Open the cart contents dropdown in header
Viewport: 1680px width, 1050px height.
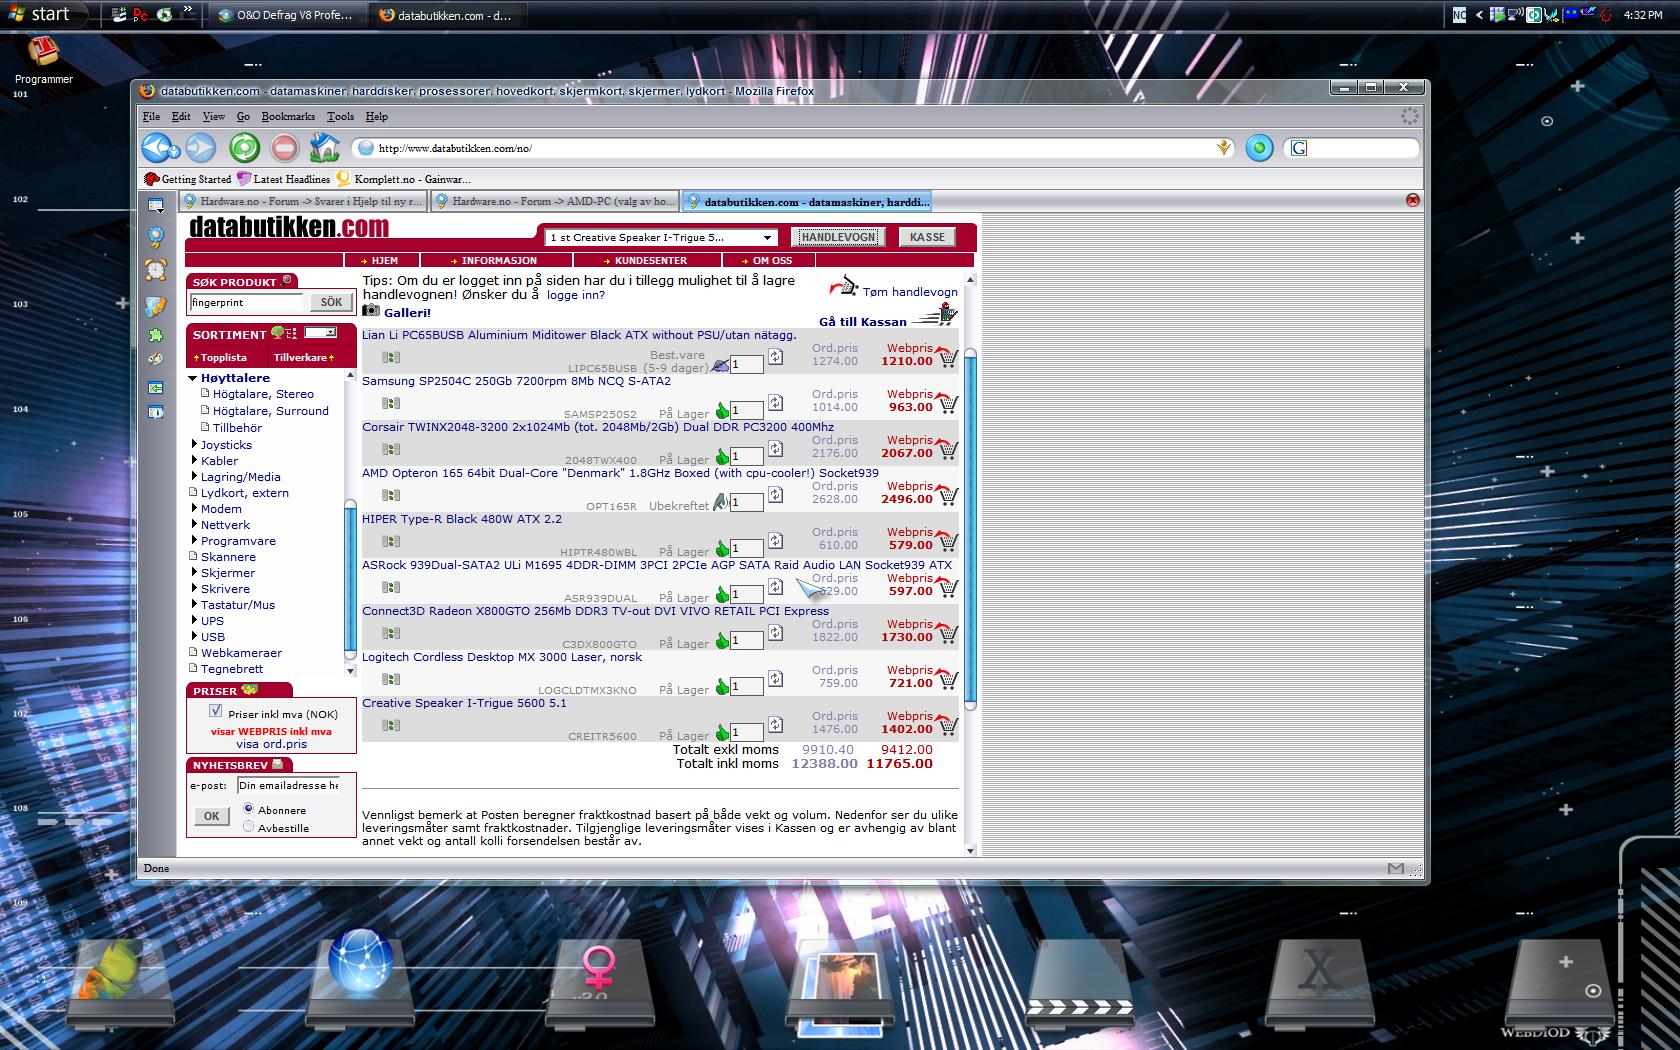click(661, 237)
